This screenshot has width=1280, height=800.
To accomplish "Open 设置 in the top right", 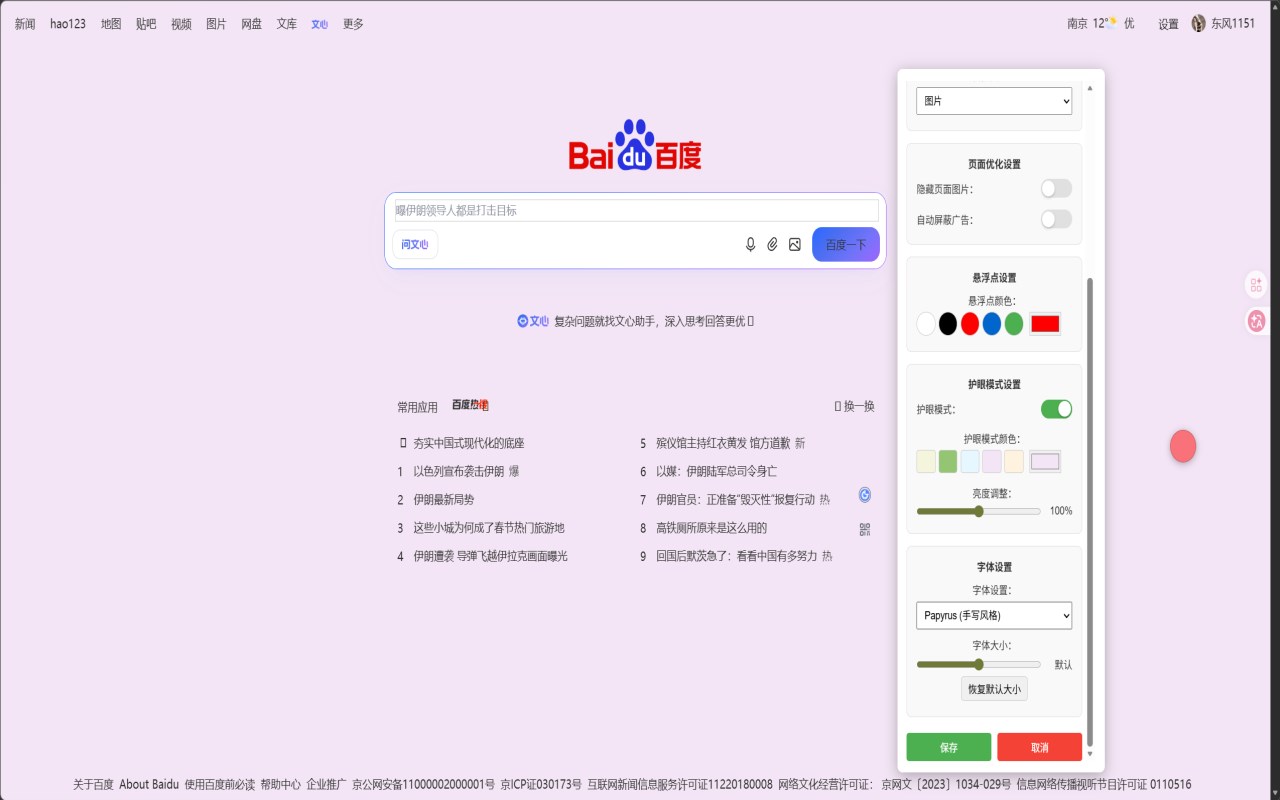I will tap(1168, 24).
